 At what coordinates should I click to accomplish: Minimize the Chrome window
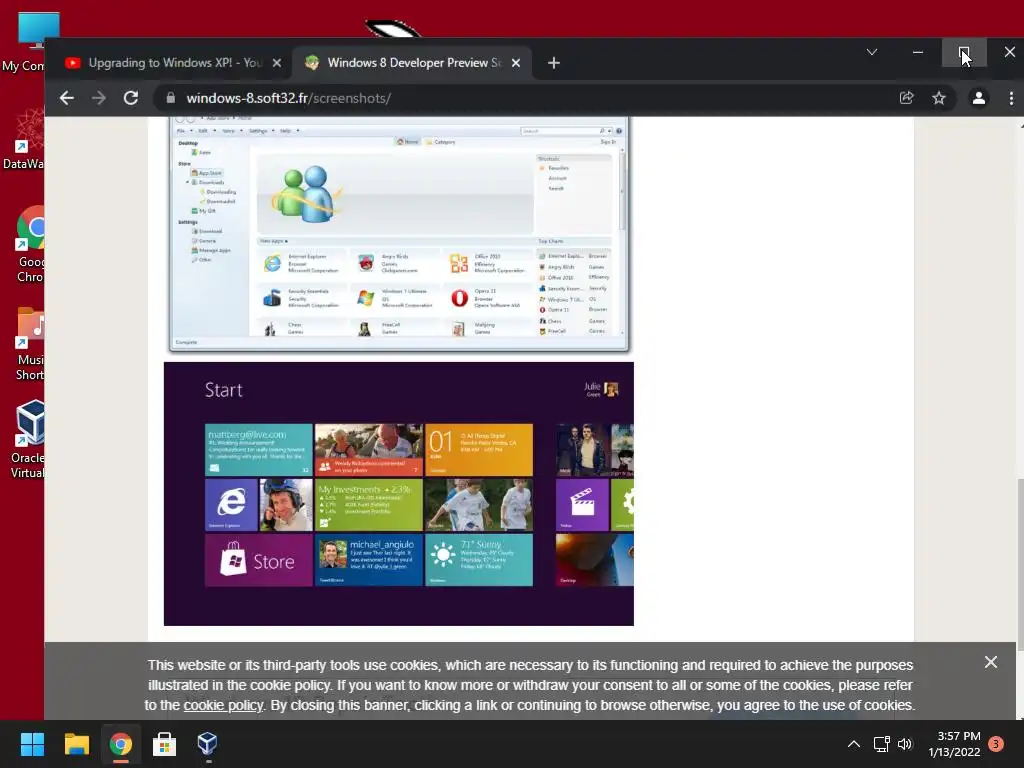pos(918,52)
